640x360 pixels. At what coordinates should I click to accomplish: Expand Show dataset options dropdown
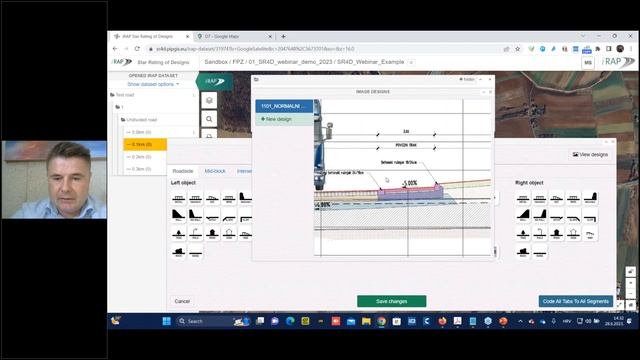point(153,84)
